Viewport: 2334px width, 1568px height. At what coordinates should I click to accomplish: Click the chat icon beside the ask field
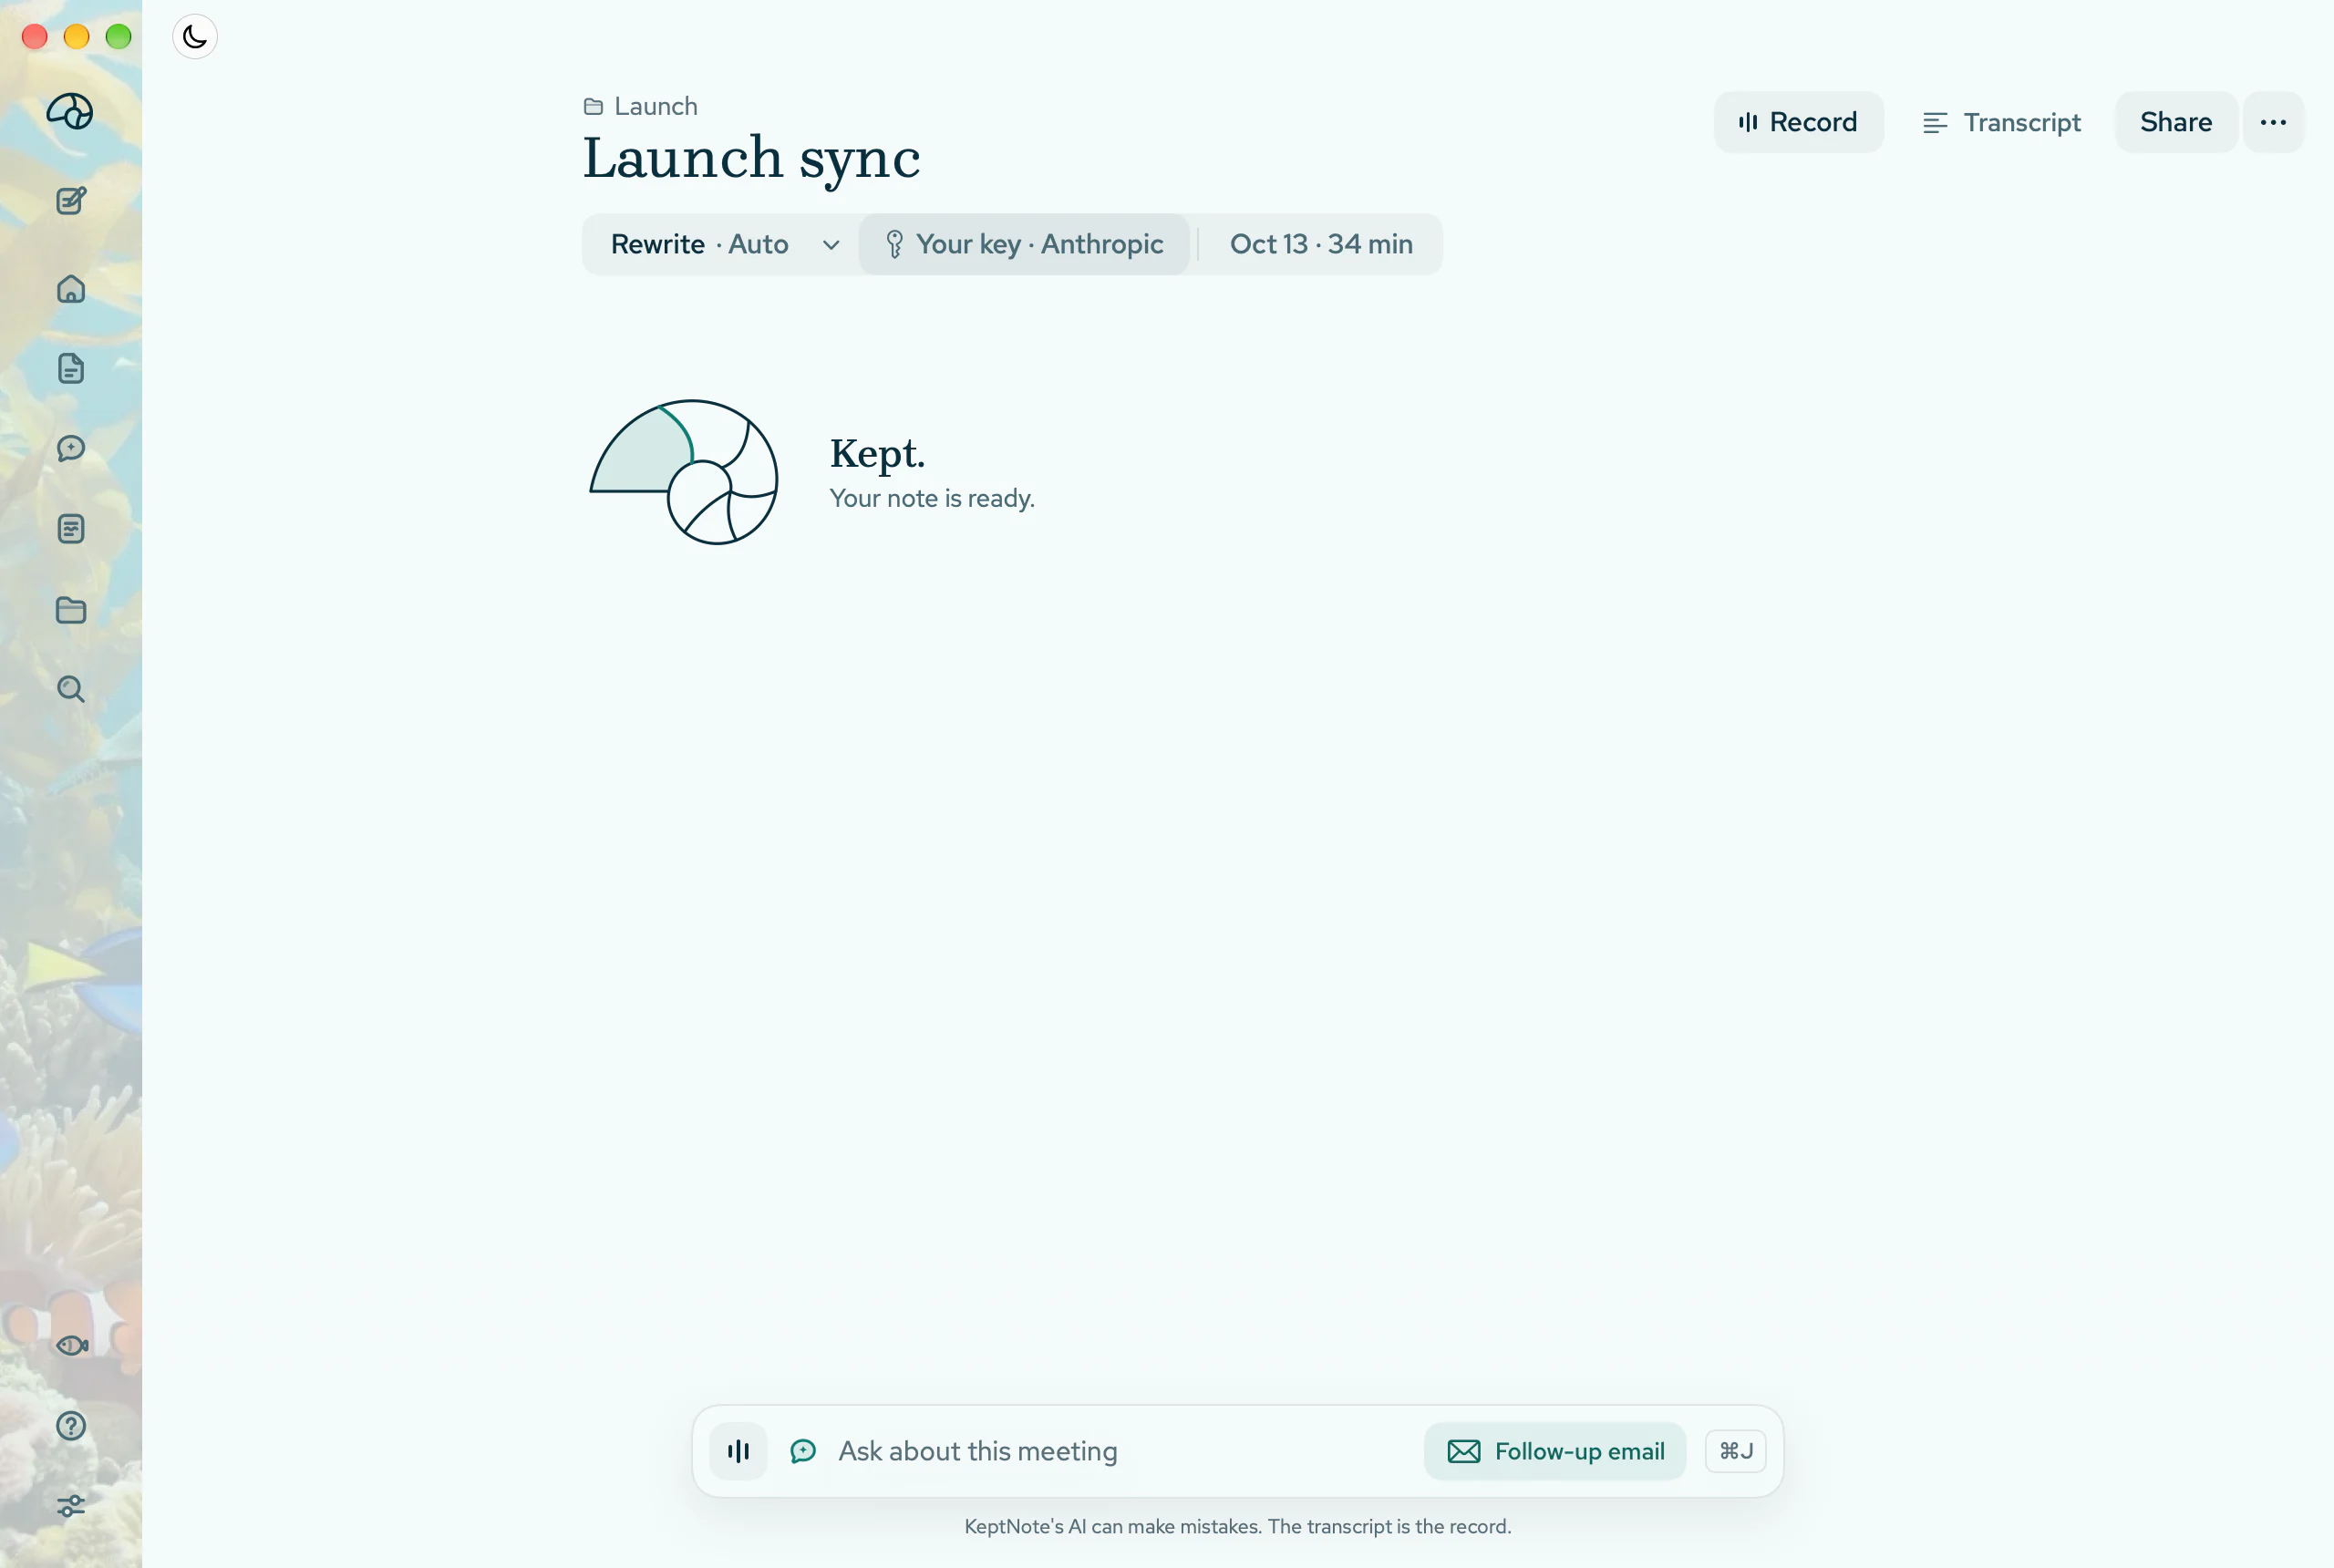pos(803,1451)
